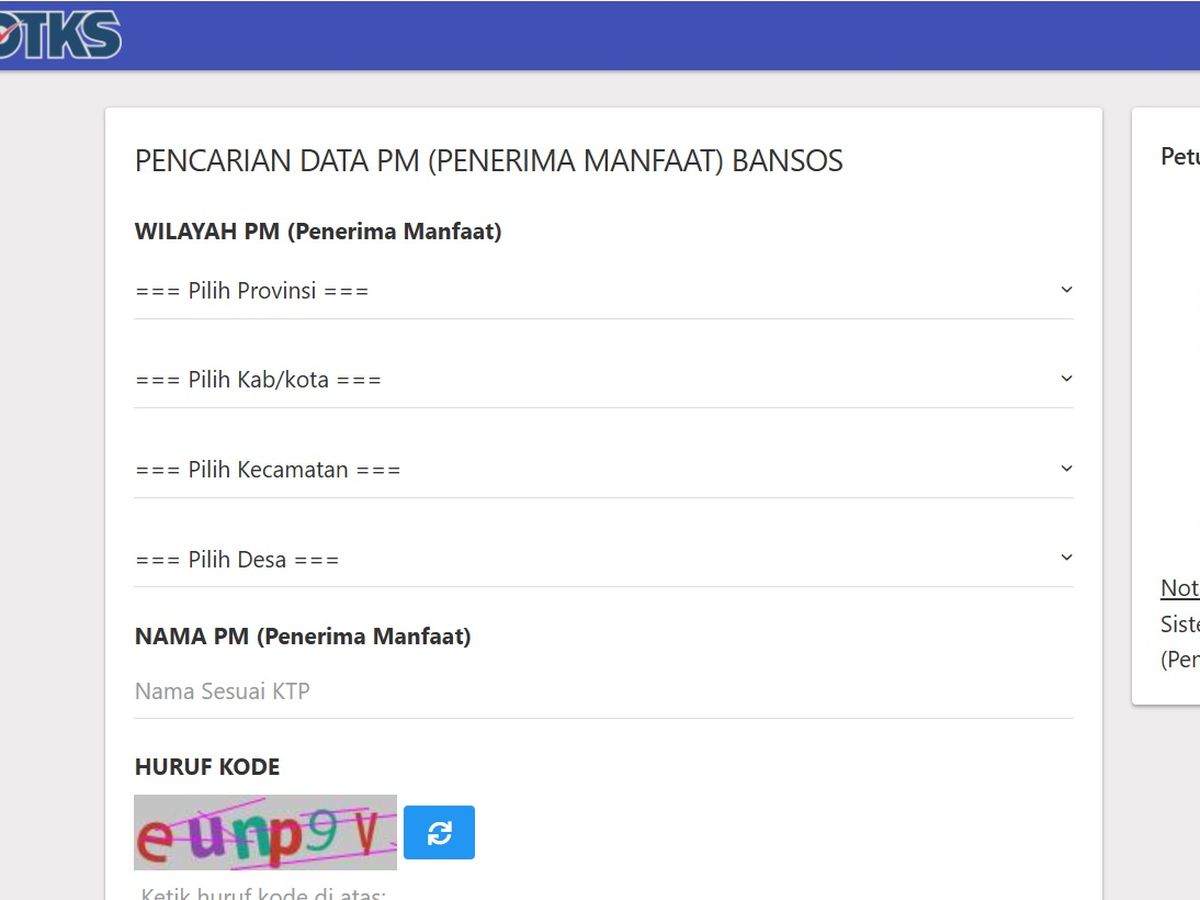Refresh the captcha code image

tap(439, 832)
